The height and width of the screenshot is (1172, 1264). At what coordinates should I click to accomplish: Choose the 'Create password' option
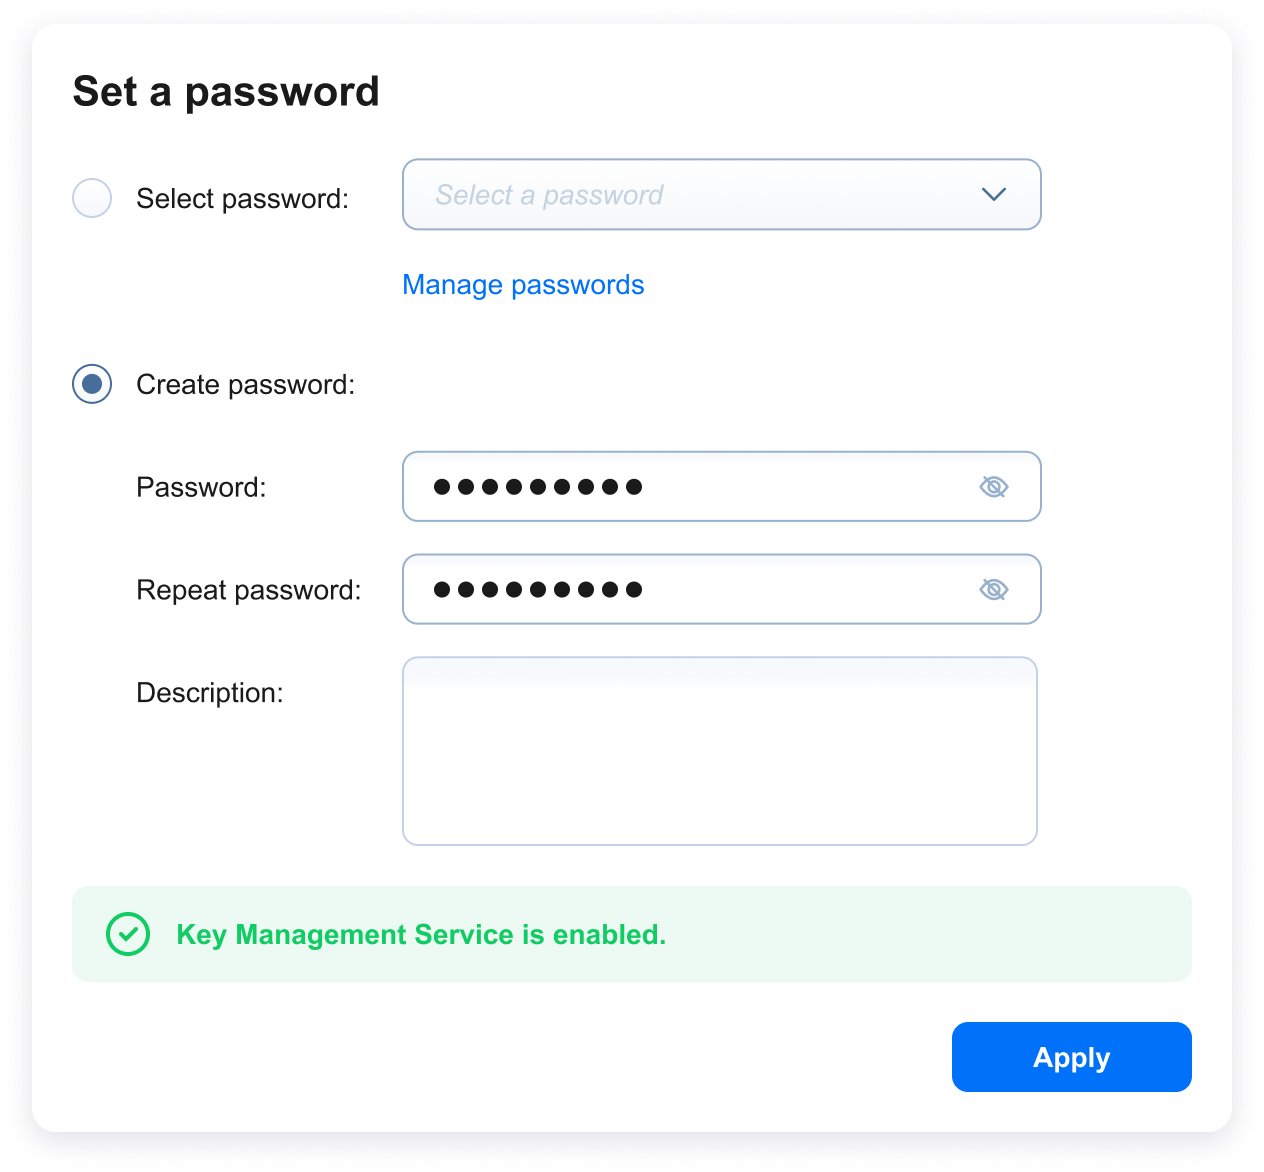(91, 384)
